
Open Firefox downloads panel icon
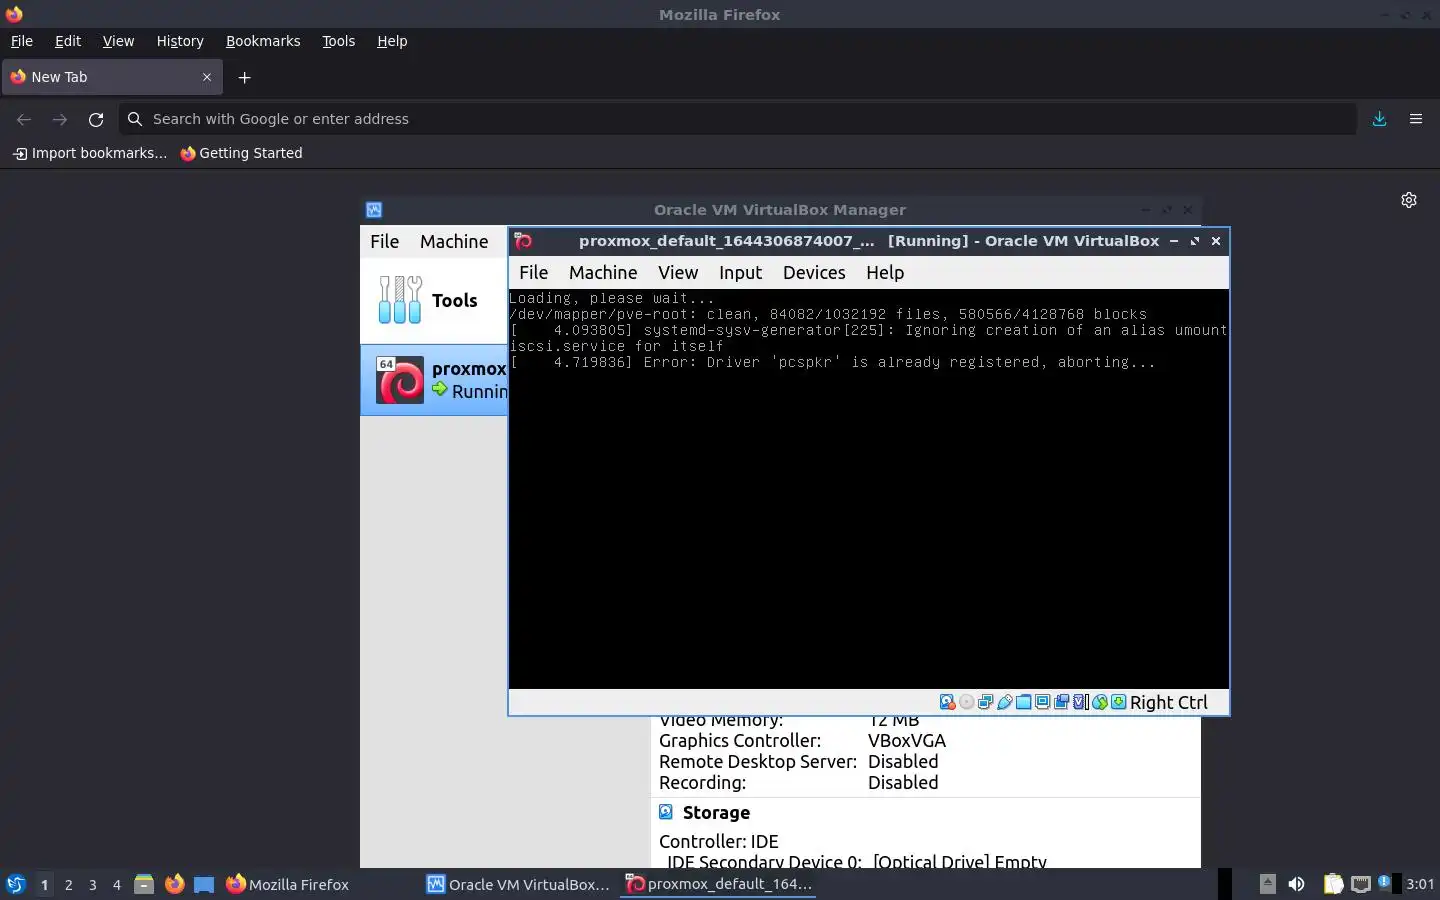[1380, 119]
